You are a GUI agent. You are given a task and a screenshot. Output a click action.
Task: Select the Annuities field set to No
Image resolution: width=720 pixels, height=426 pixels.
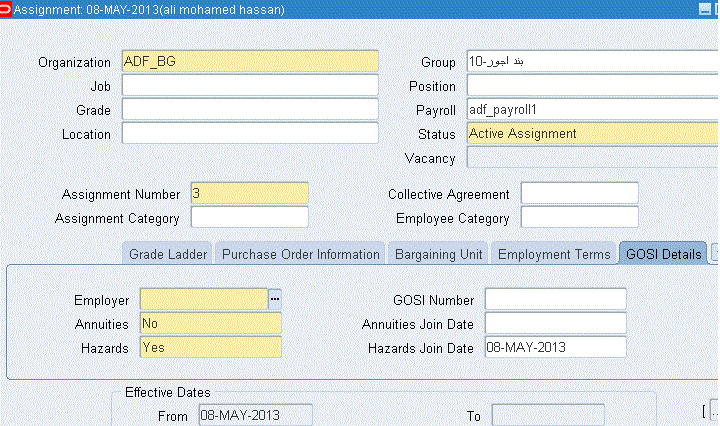(x=211, y=323)
